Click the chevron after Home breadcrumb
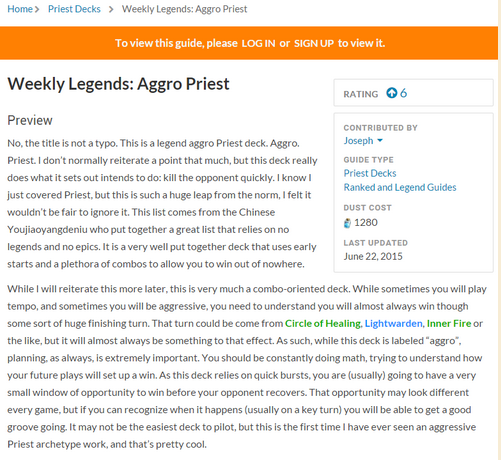501x460 pixels. [37, 9]
